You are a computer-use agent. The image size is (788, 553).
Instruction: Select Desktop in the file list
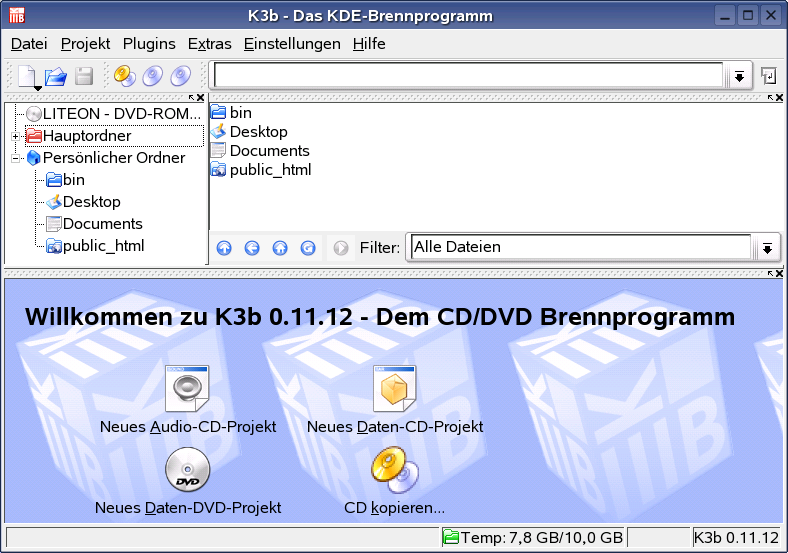coord(249,132)
